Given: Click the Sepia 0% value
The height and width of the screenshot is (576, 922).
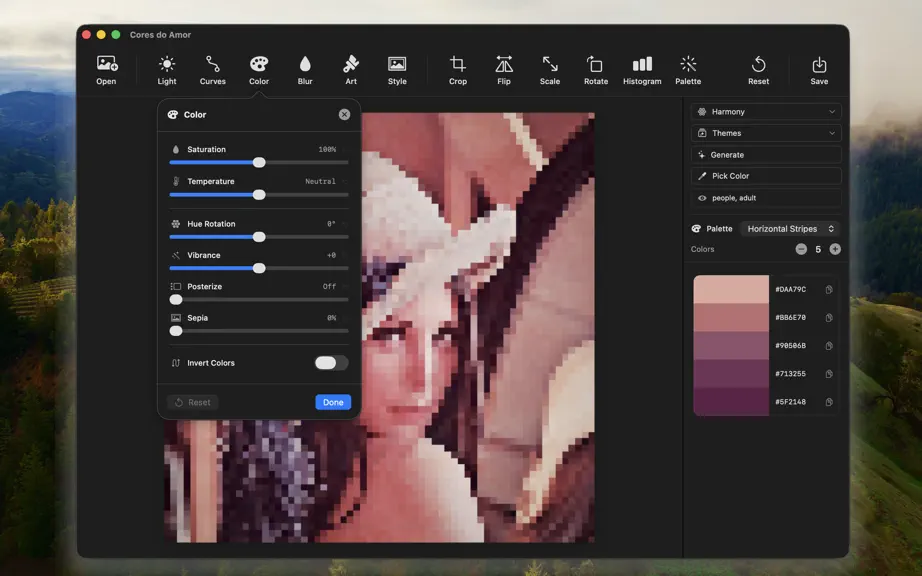Looking at the screenshot, I should point(332,318).
